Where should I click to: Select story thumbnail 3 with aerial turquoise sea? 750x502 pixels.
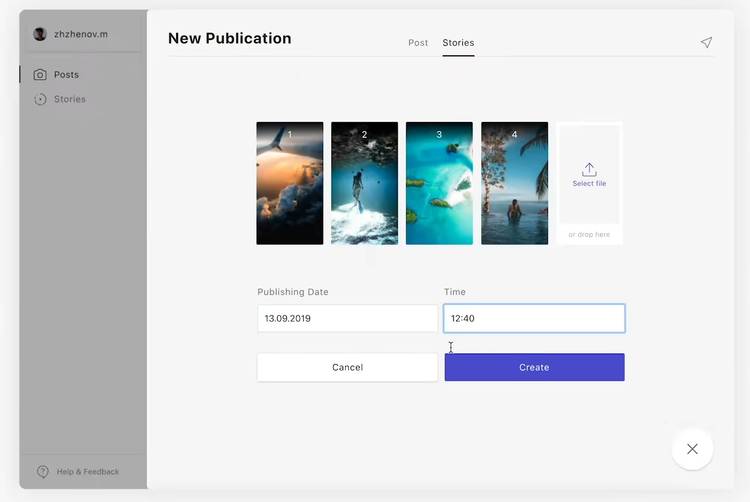[440, 183]
